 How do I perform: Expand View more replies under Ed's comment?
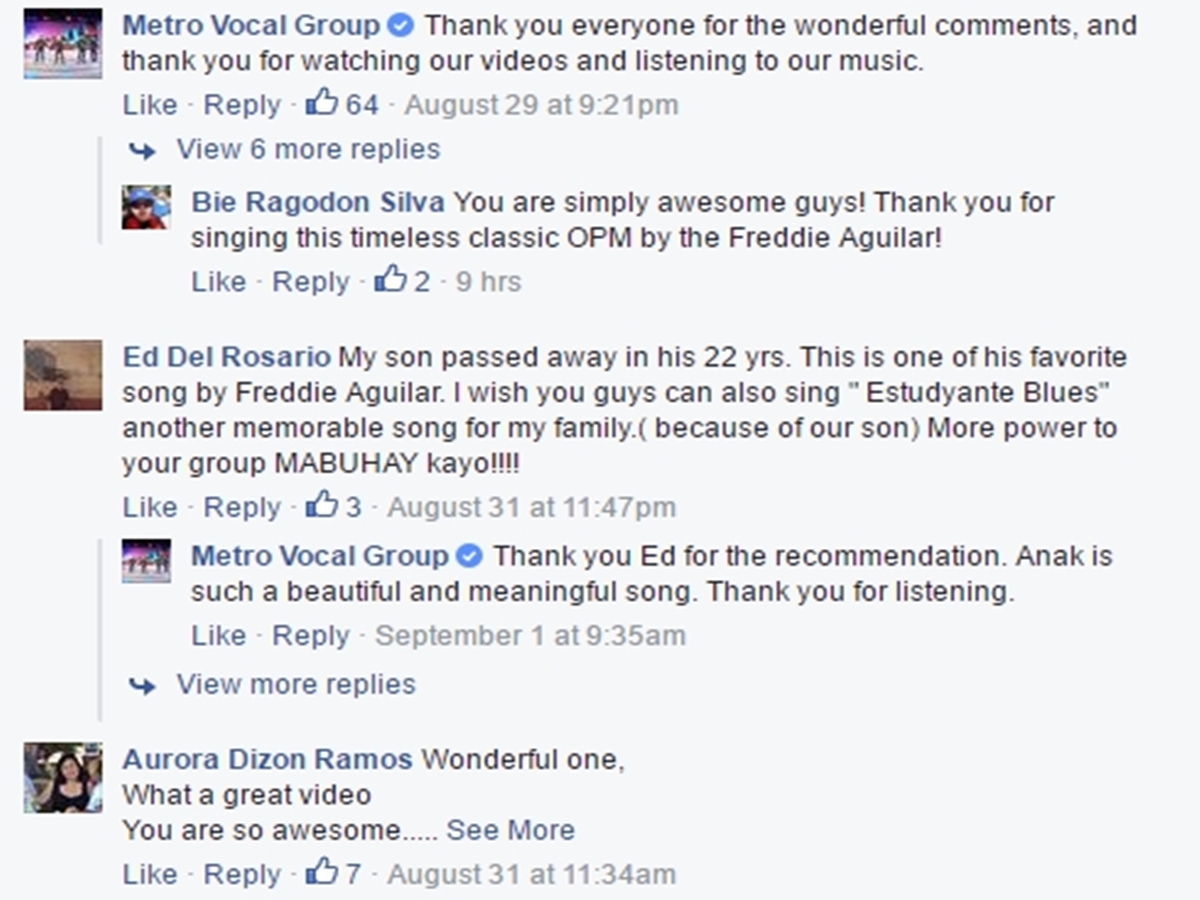coord(296,684)
